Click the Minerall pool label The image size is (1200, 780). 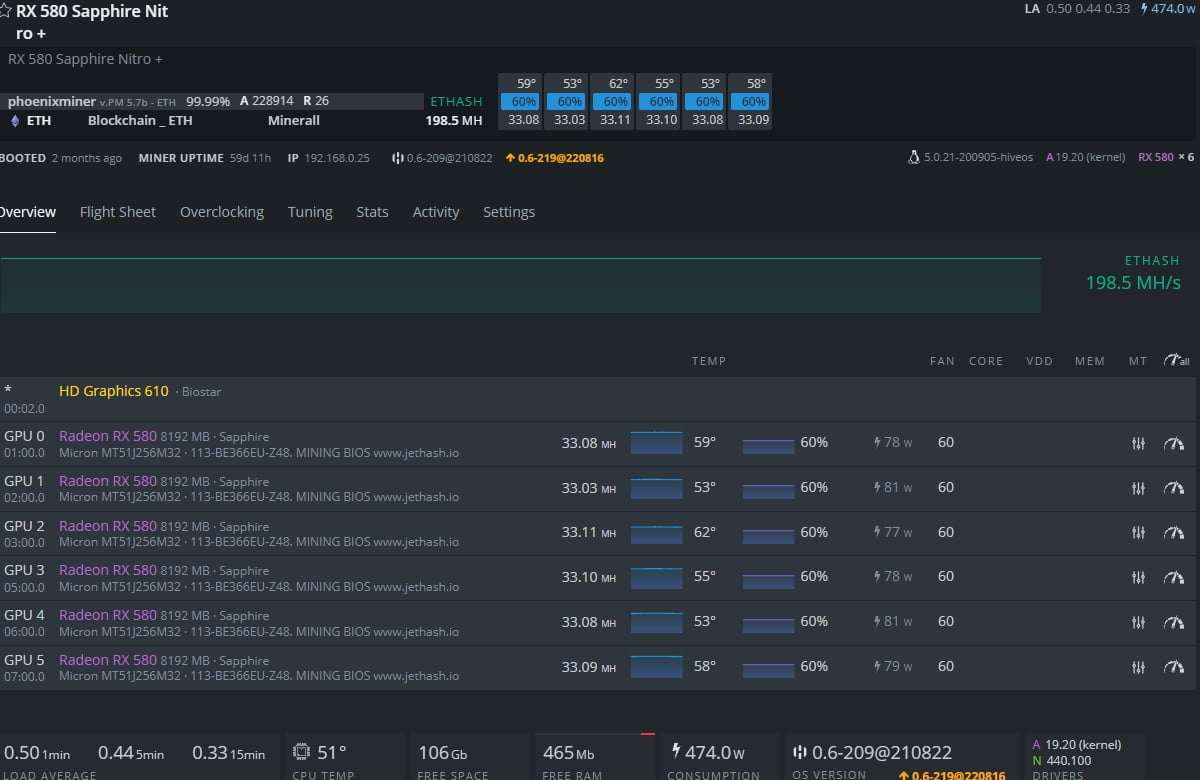click(x=294, y=120)
